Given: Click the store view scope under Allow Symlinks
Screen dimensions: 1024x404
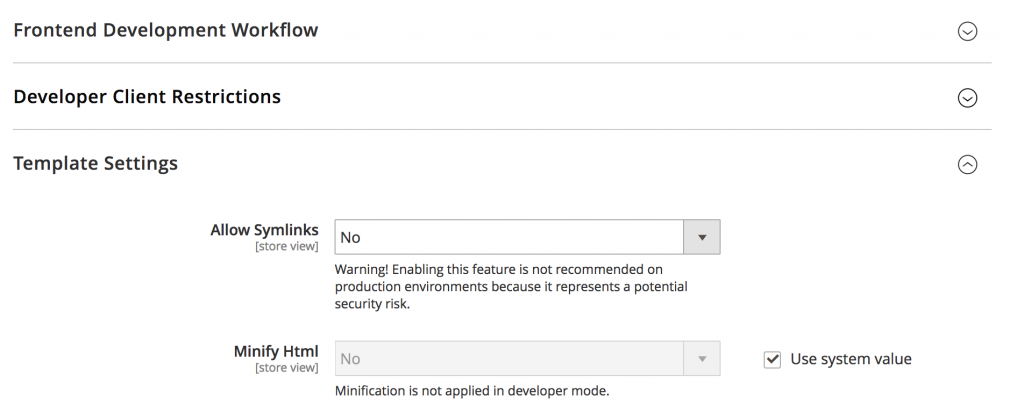Looking at the screenshot, I should [x=289, y=246].
